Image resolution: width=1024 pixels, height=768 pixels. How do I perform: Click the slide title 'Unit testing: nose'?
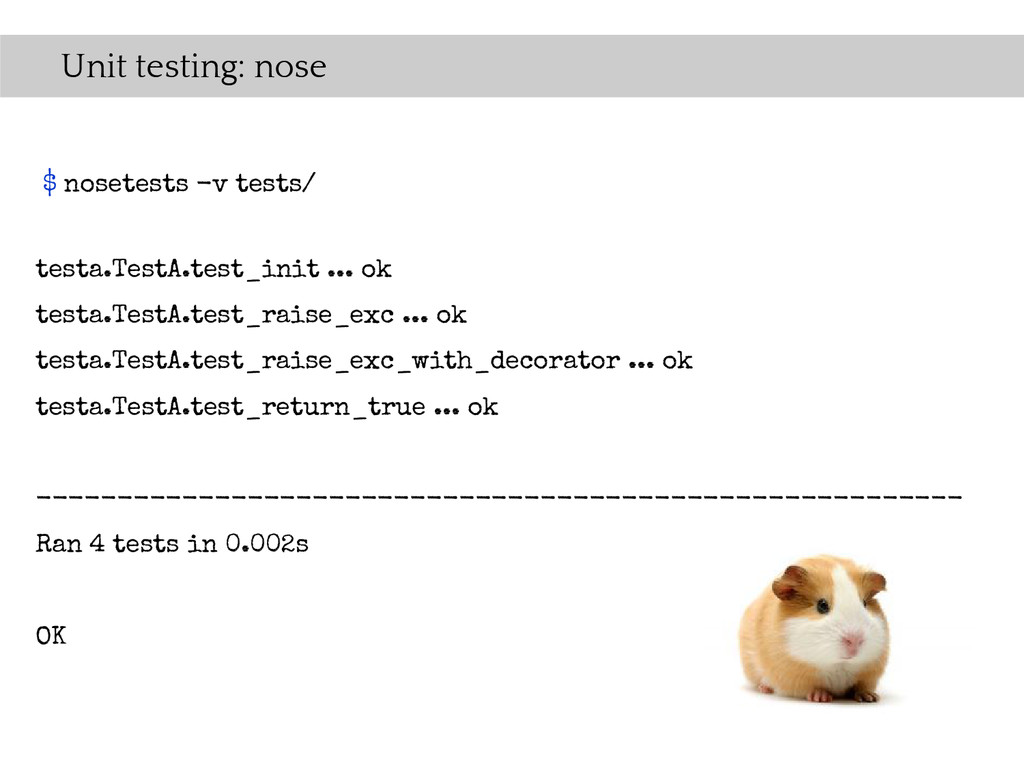coord(194,67)
